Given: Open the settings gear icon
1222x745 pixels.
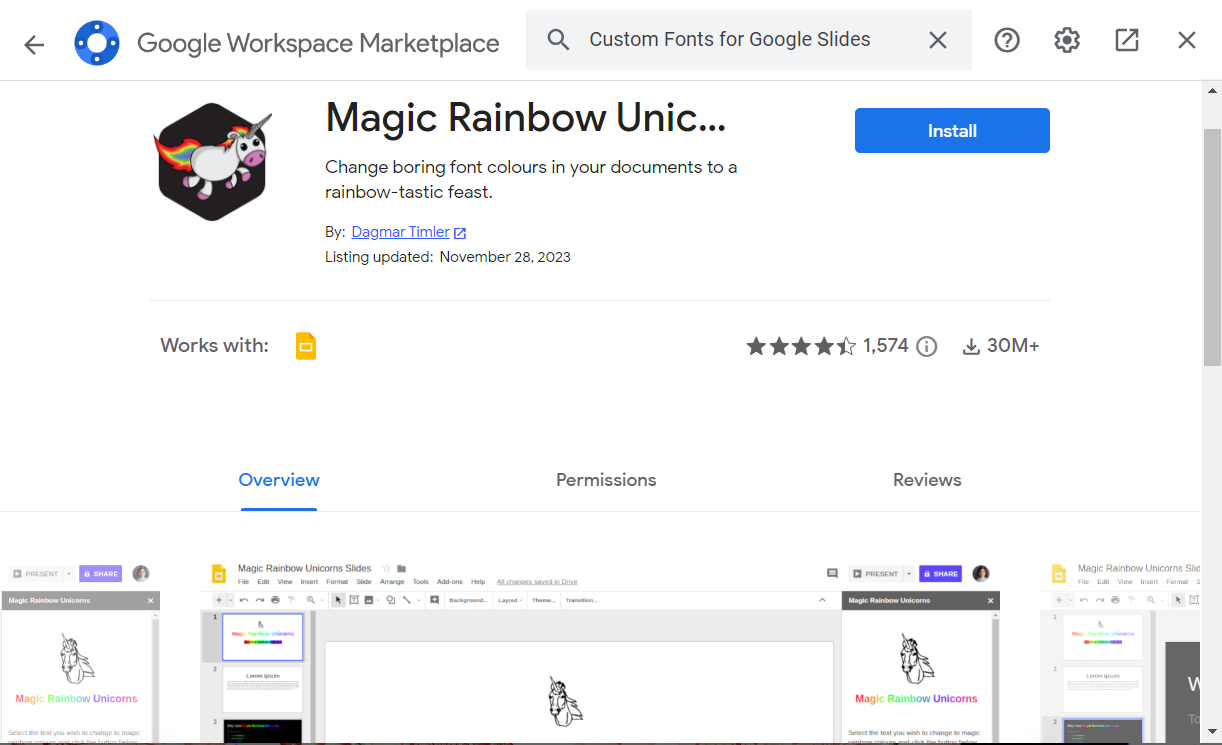Looking at the screenshot, I should (1066, 40).
